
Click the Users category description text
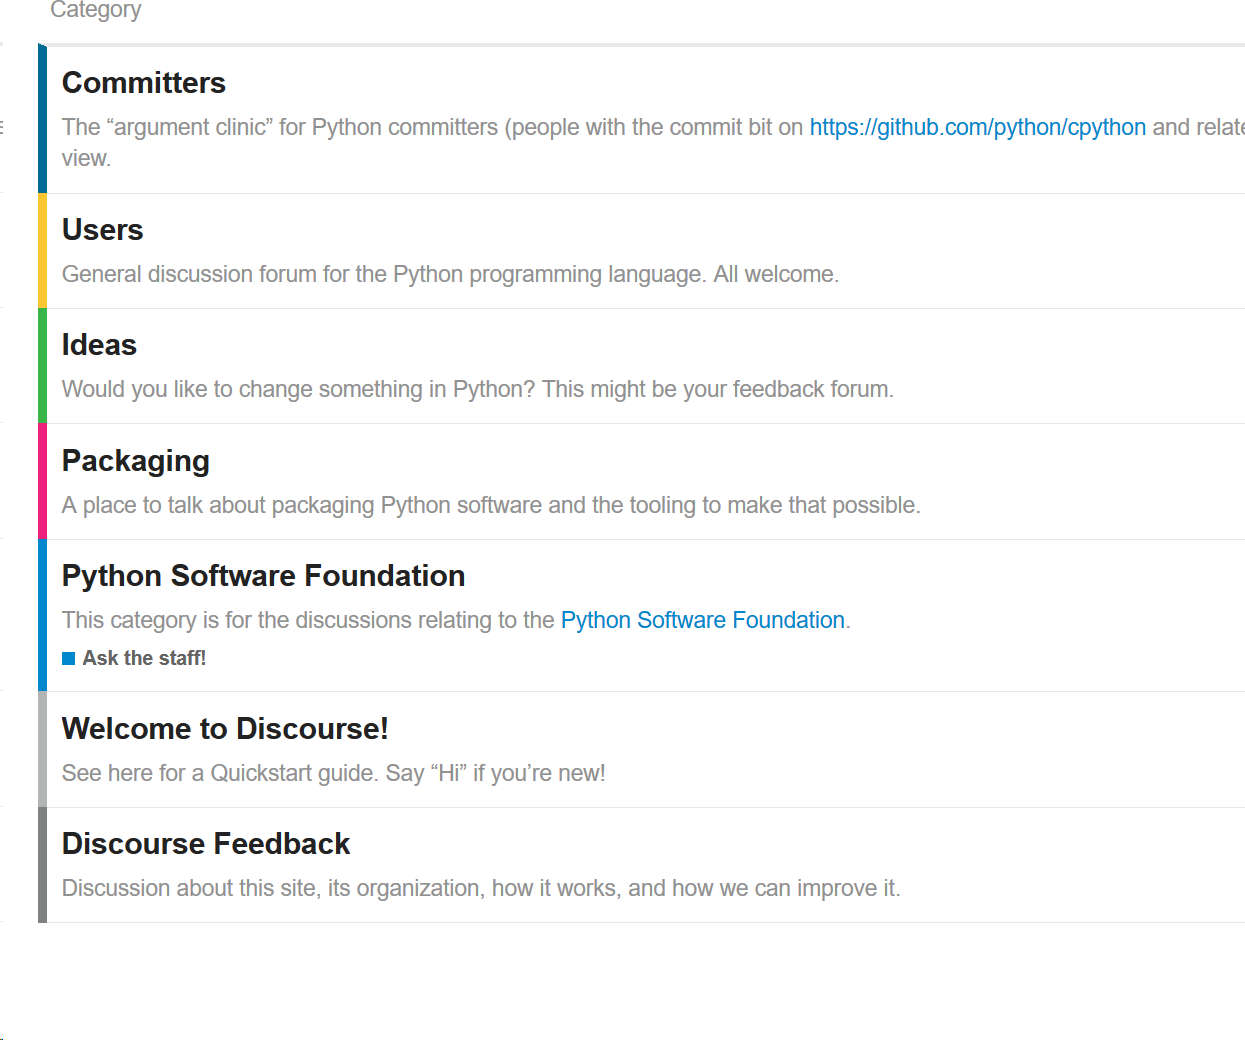click(450, 274)
